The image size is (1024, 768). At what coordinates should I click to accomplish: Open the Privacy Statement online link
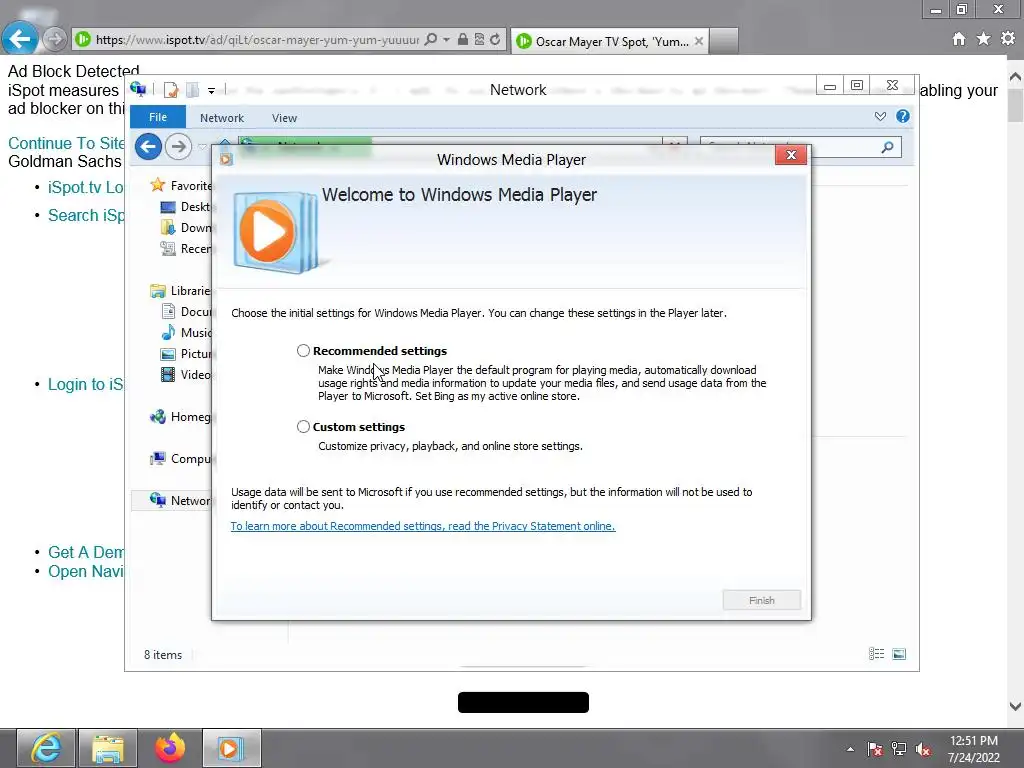click(x=423, y=526)
